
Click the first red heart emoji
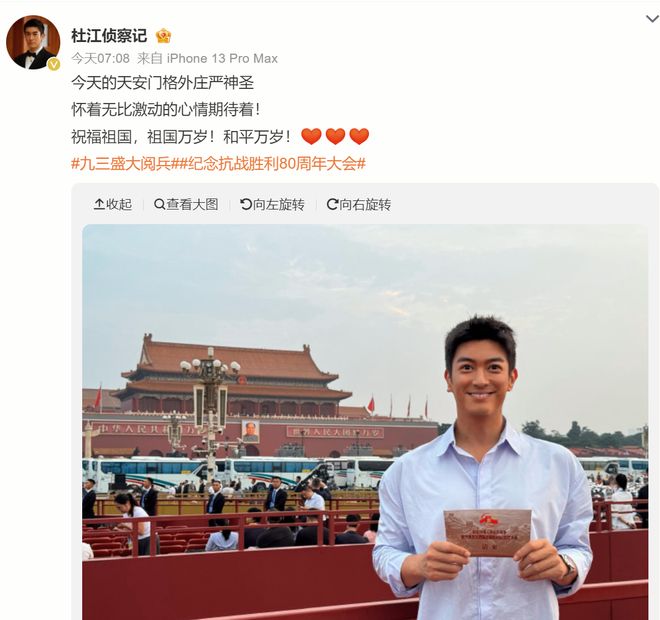pos(311,136)
